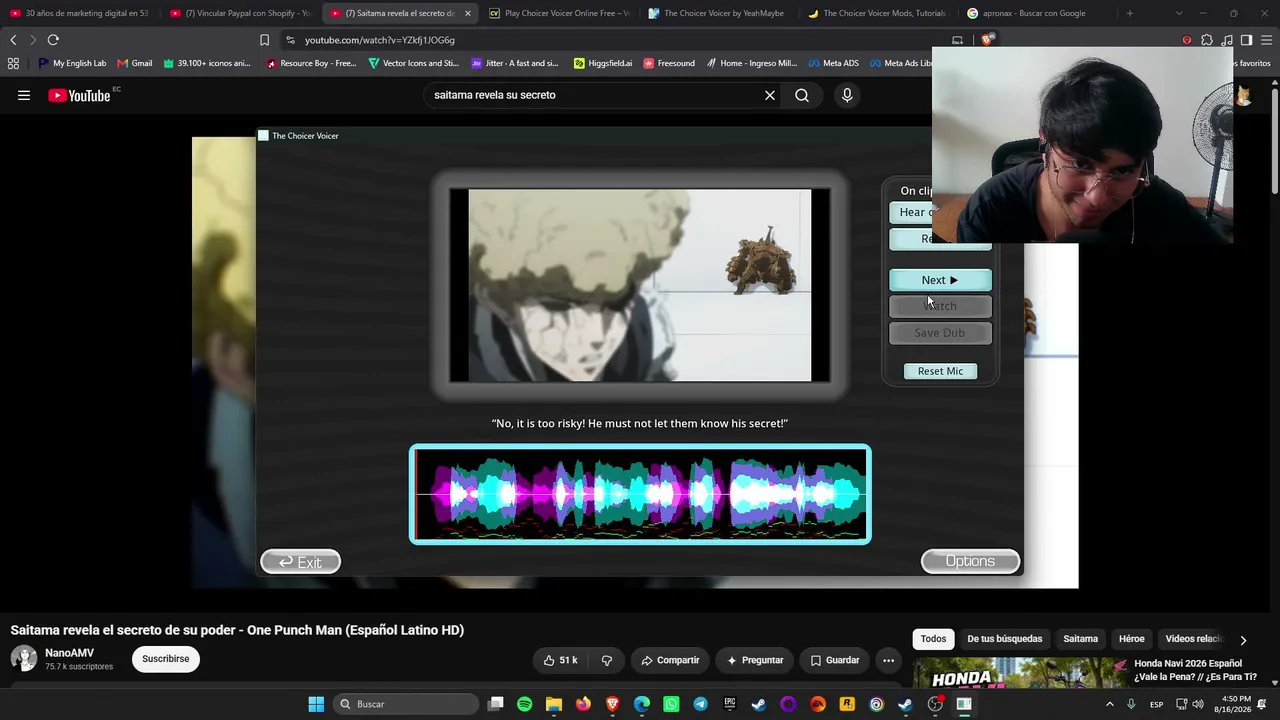
Task: Open Options in The Choicer Voicer
Action: click(970, 561)
